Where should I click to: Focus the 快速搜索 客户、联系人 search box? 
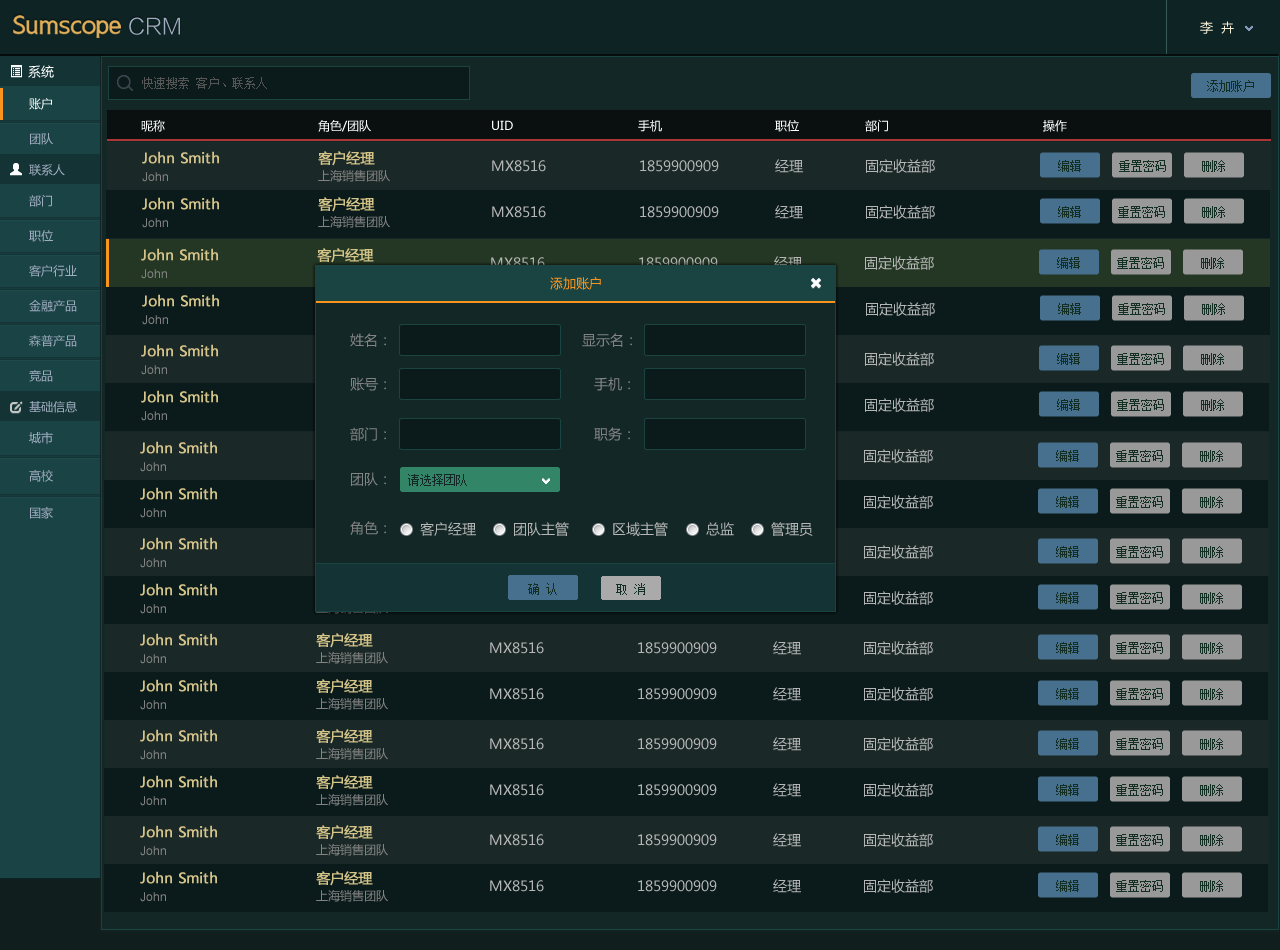pyautogui.click(x=289, y=83)
